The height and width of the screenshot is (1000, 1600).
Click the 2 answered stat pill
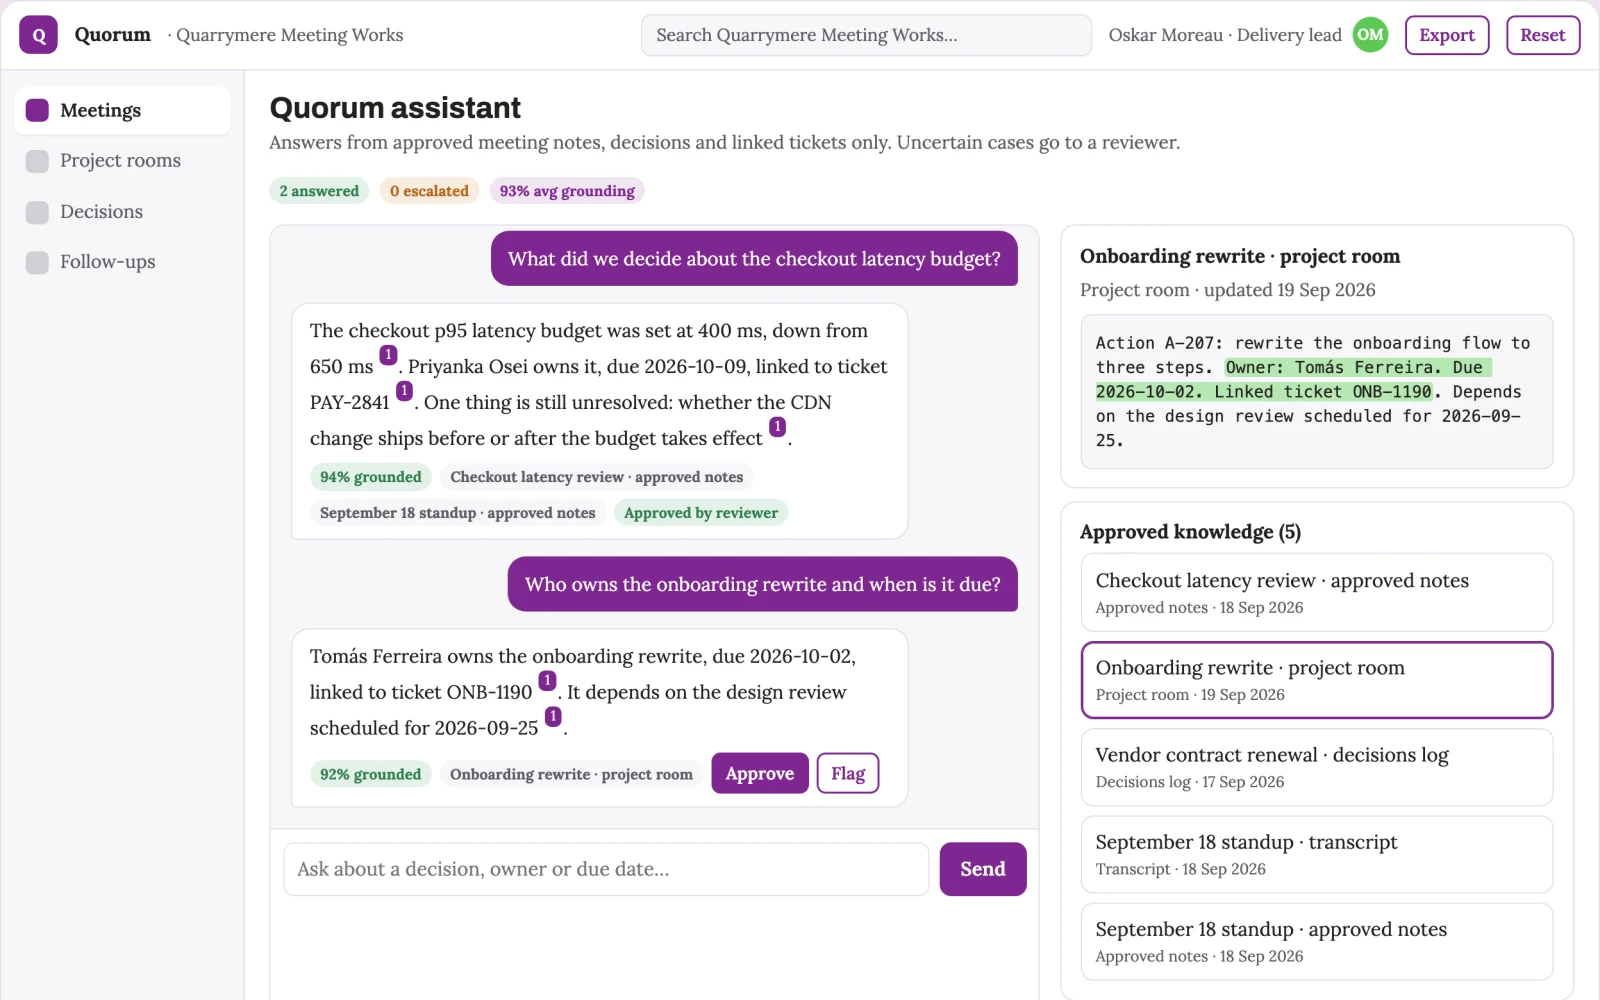(x=319, y=191)
